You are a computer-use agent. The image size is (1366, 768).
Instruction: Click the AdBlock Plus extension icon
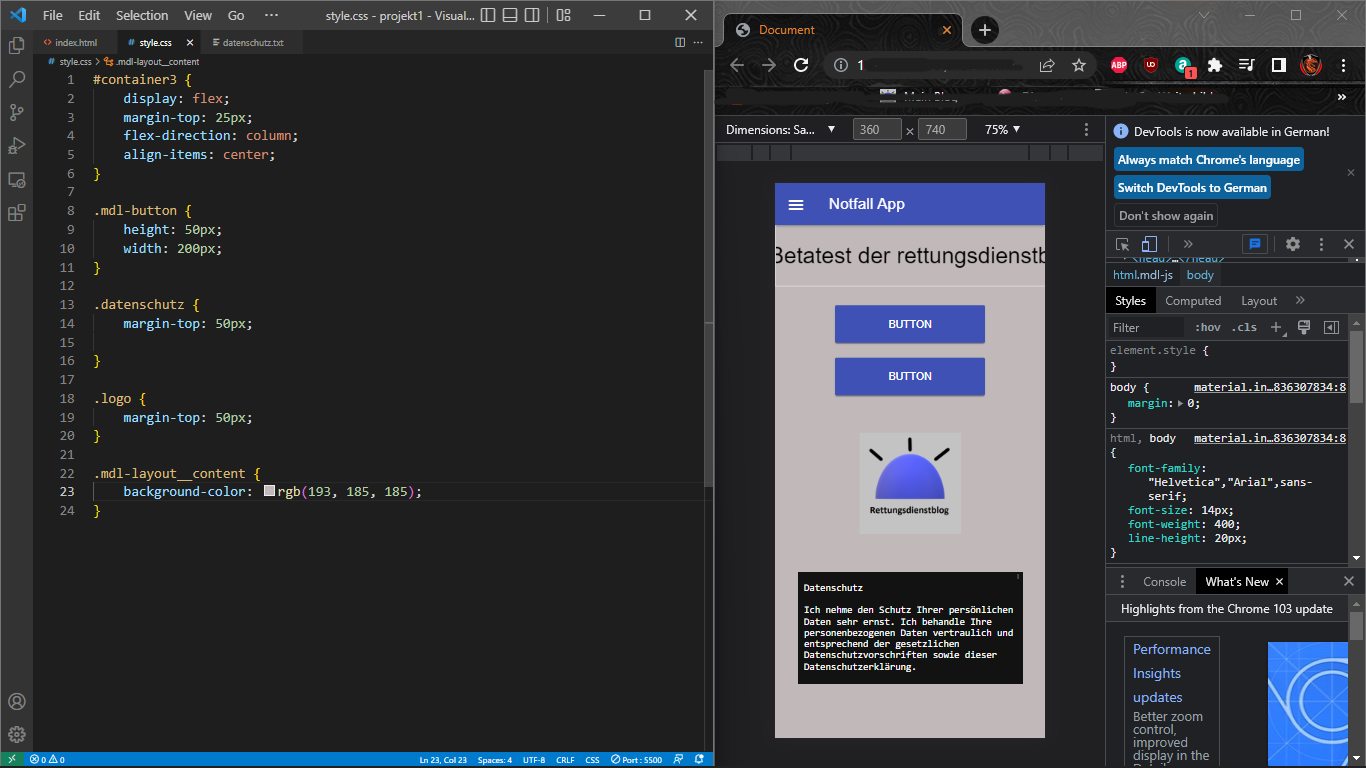pyautogui.click(x=1118, y=65)
